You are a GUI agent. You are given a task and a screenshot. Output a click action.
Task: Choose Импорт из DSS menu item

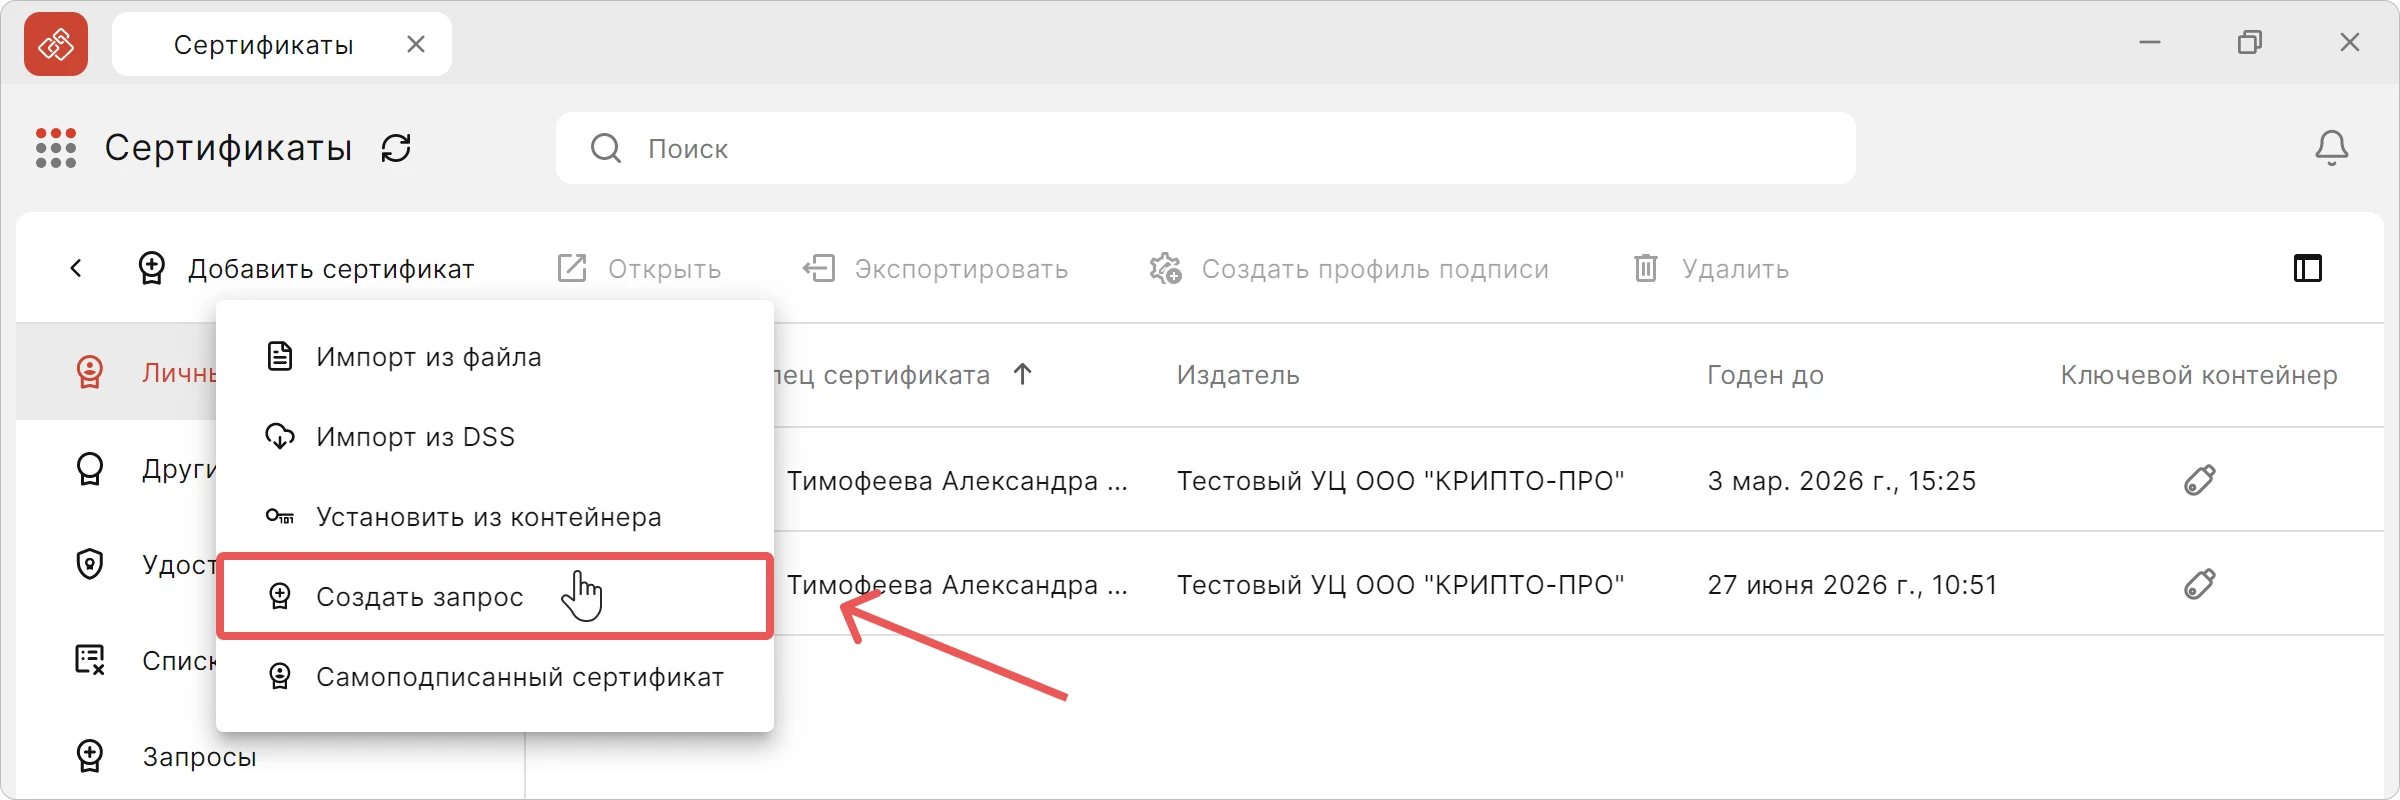coord(495,436)
